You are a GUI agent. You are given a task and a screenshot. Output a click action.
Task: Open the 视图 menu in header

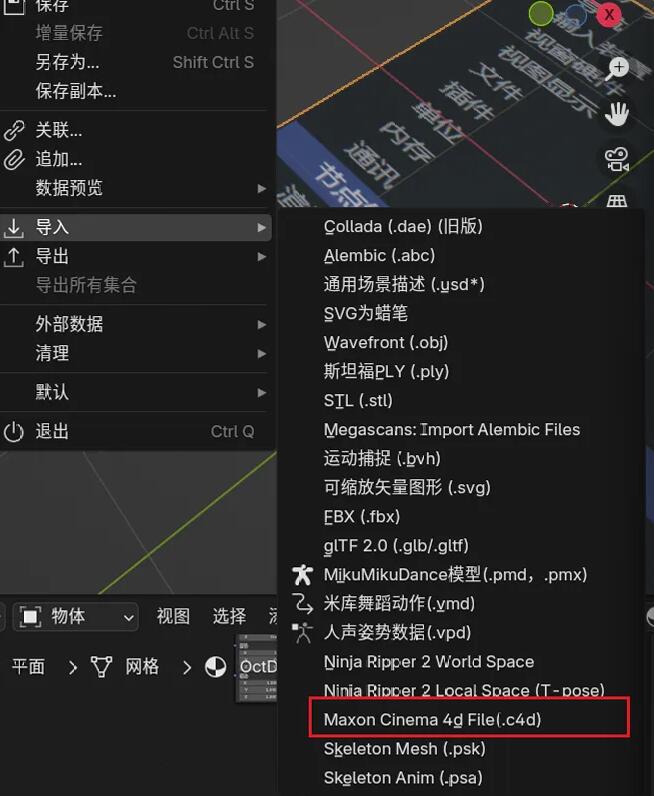(173, 616)
